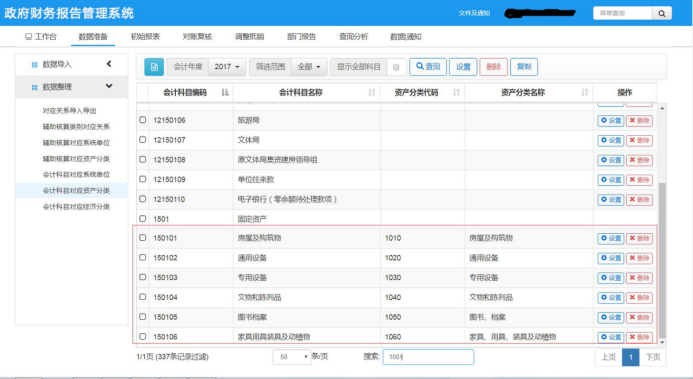
Task: Open 会计科目对应资产分类 in sidebar
Action: (76, 191)
